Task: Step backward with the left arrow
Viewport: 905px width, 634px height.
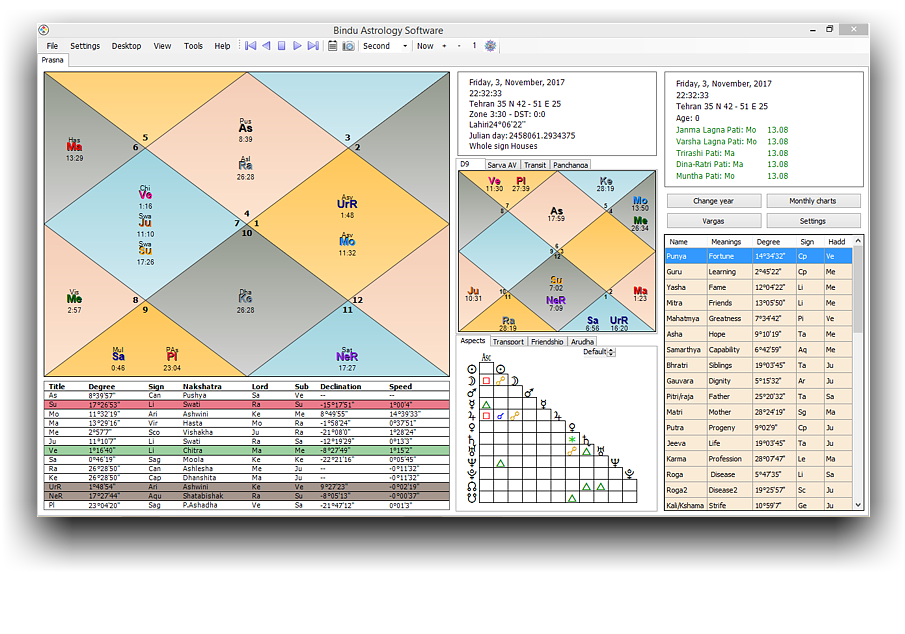Action: [266, 46]
